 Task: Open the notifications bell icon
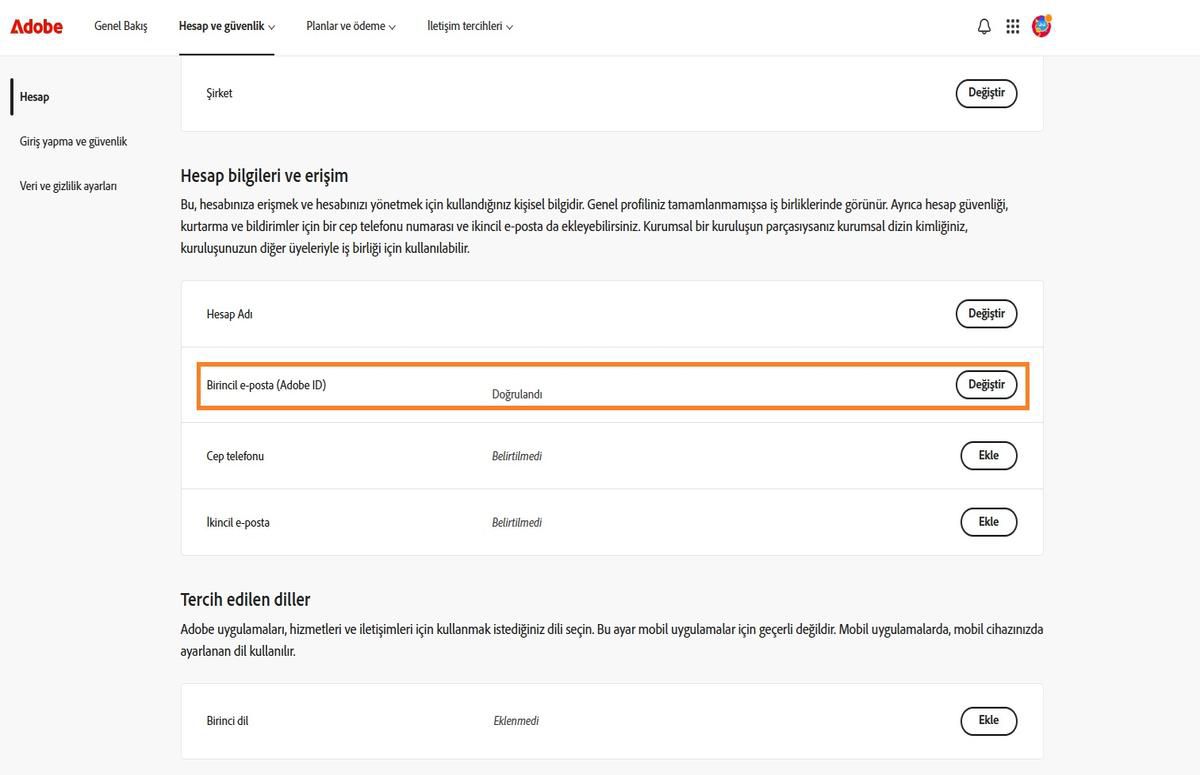coord(983,26)
